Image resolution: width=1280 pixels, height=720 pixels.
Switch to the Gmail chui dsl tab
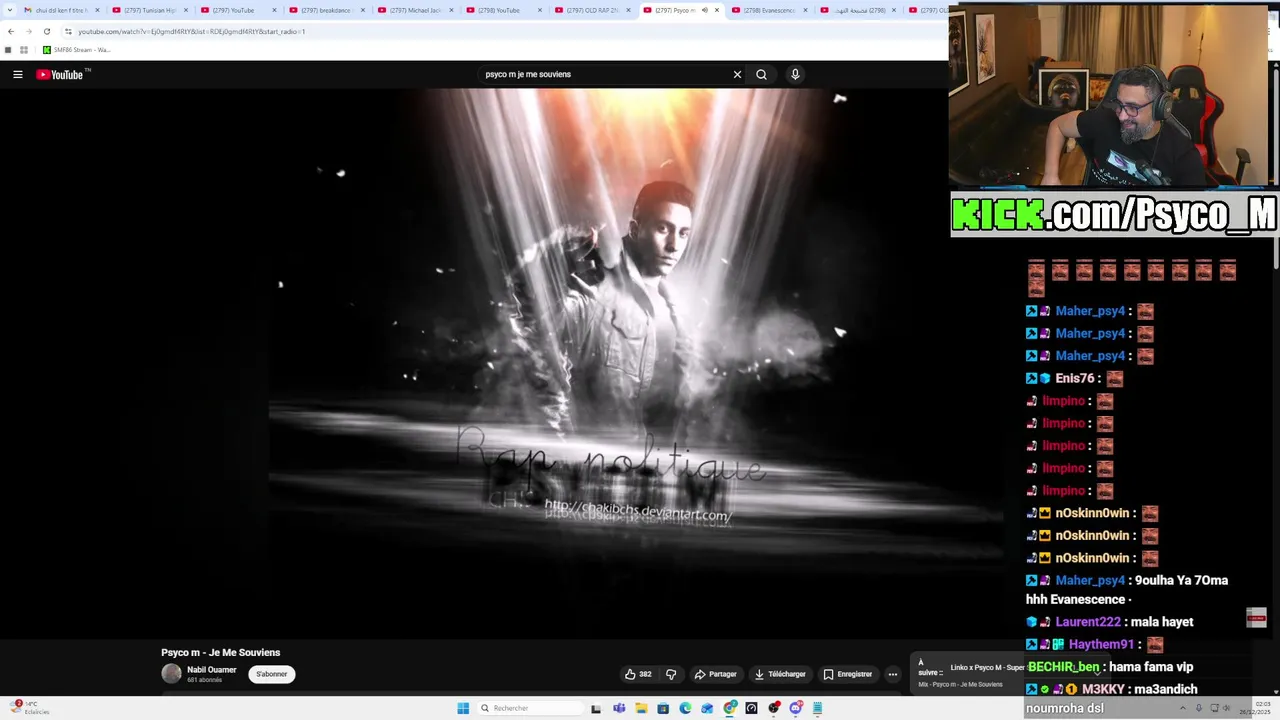(x=62, y=10)
